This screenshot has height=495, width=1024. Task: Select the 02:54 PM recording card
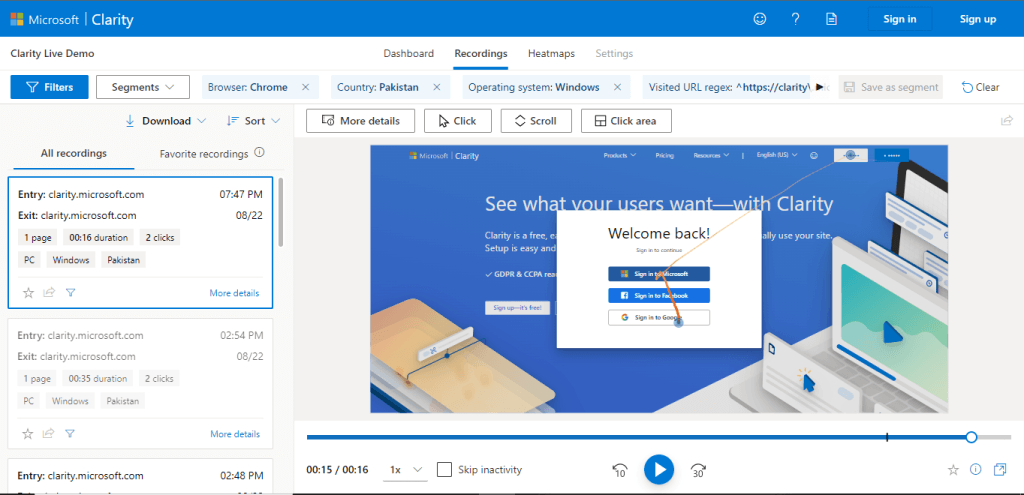click(140, 383)
